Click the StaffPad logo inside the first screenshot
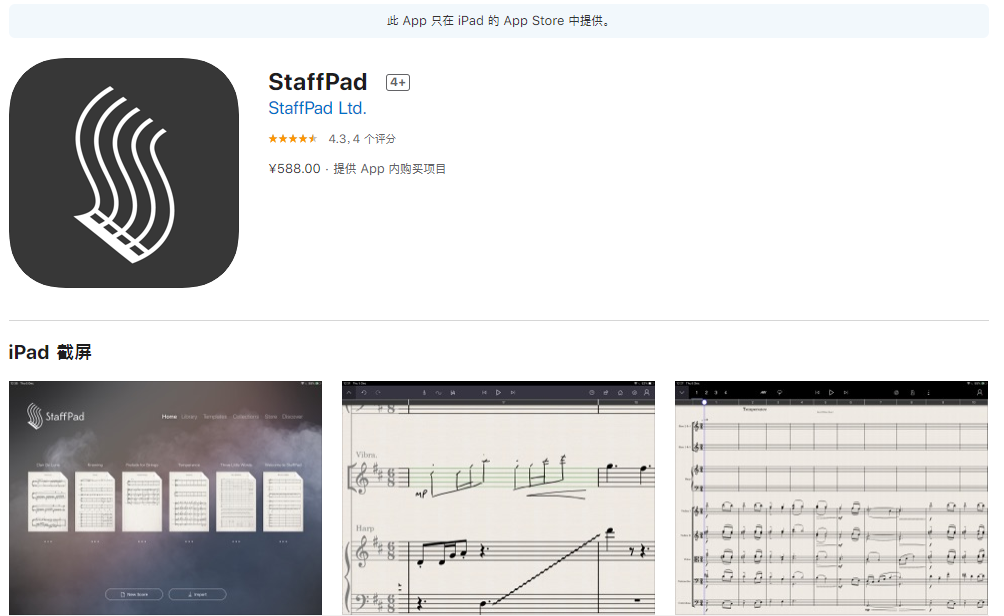The height and width of the screenshot is (616, 1004). (55, 416)
